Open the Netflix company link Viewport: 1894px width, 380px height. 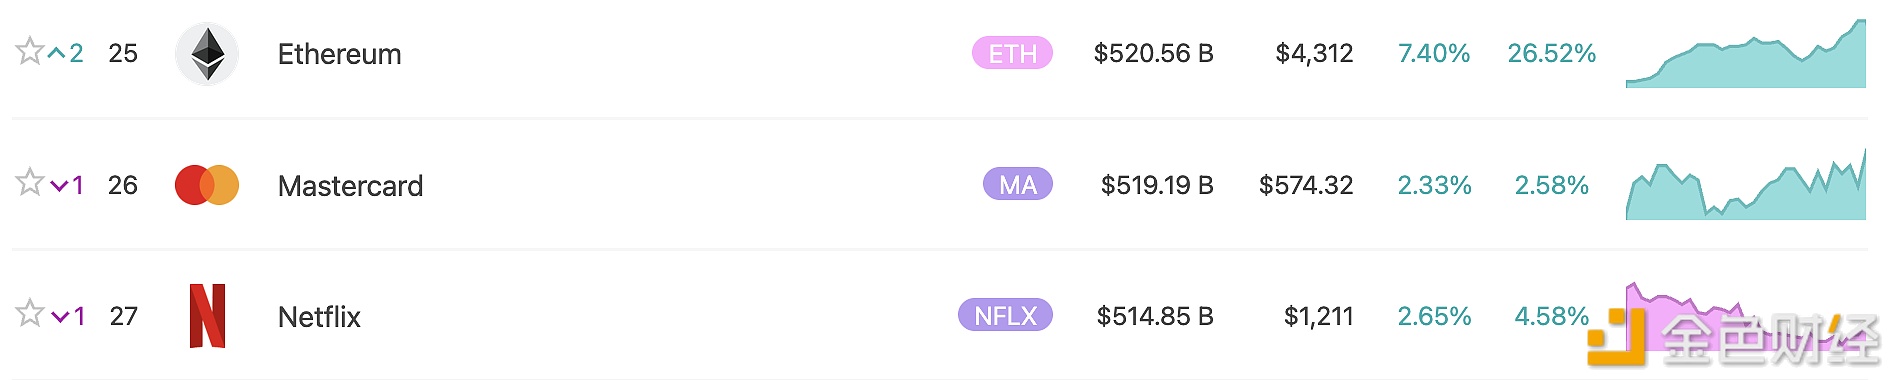point(319,317)
